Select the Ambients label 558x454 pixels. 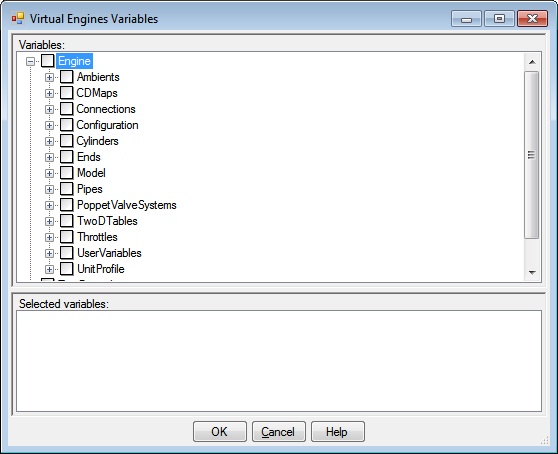[98, 77]
